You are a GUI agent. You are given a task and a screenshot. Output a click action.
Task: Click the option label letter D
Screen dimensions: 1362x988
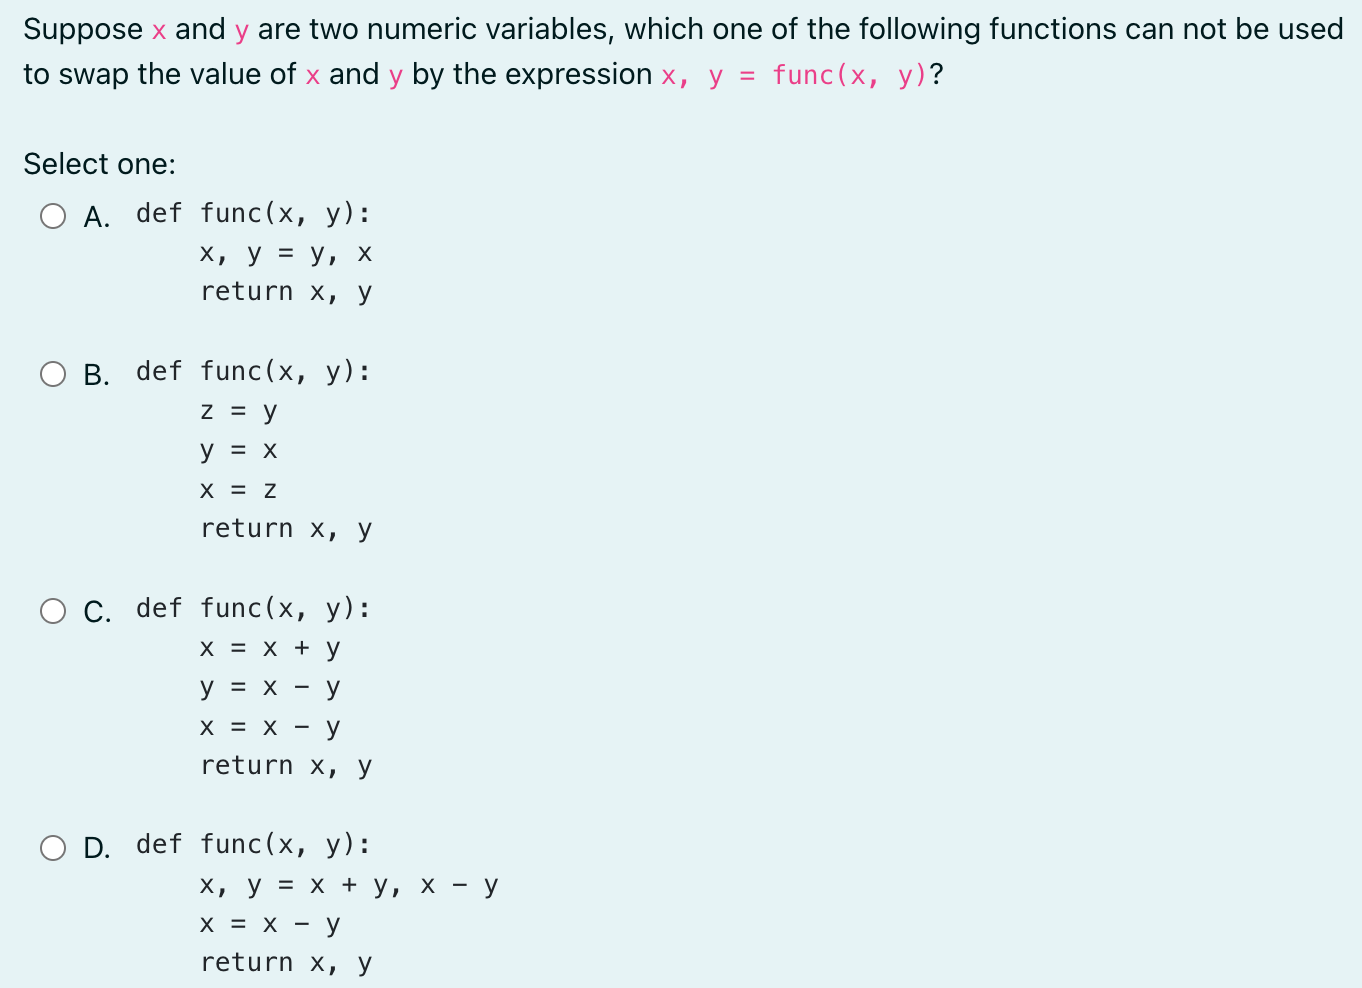click(97, 847)
